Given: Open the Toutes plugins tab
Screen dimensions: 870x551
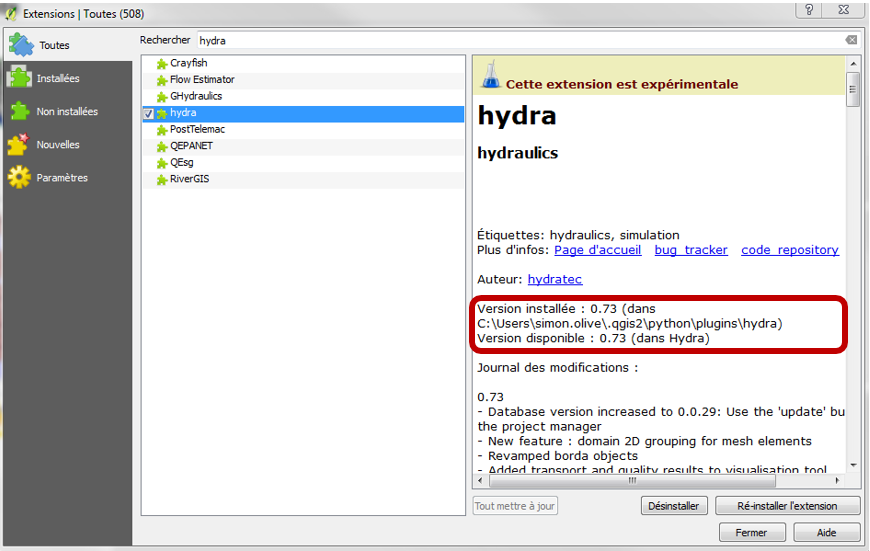Looking at the screenshot, I should click(x=68, y=45).
